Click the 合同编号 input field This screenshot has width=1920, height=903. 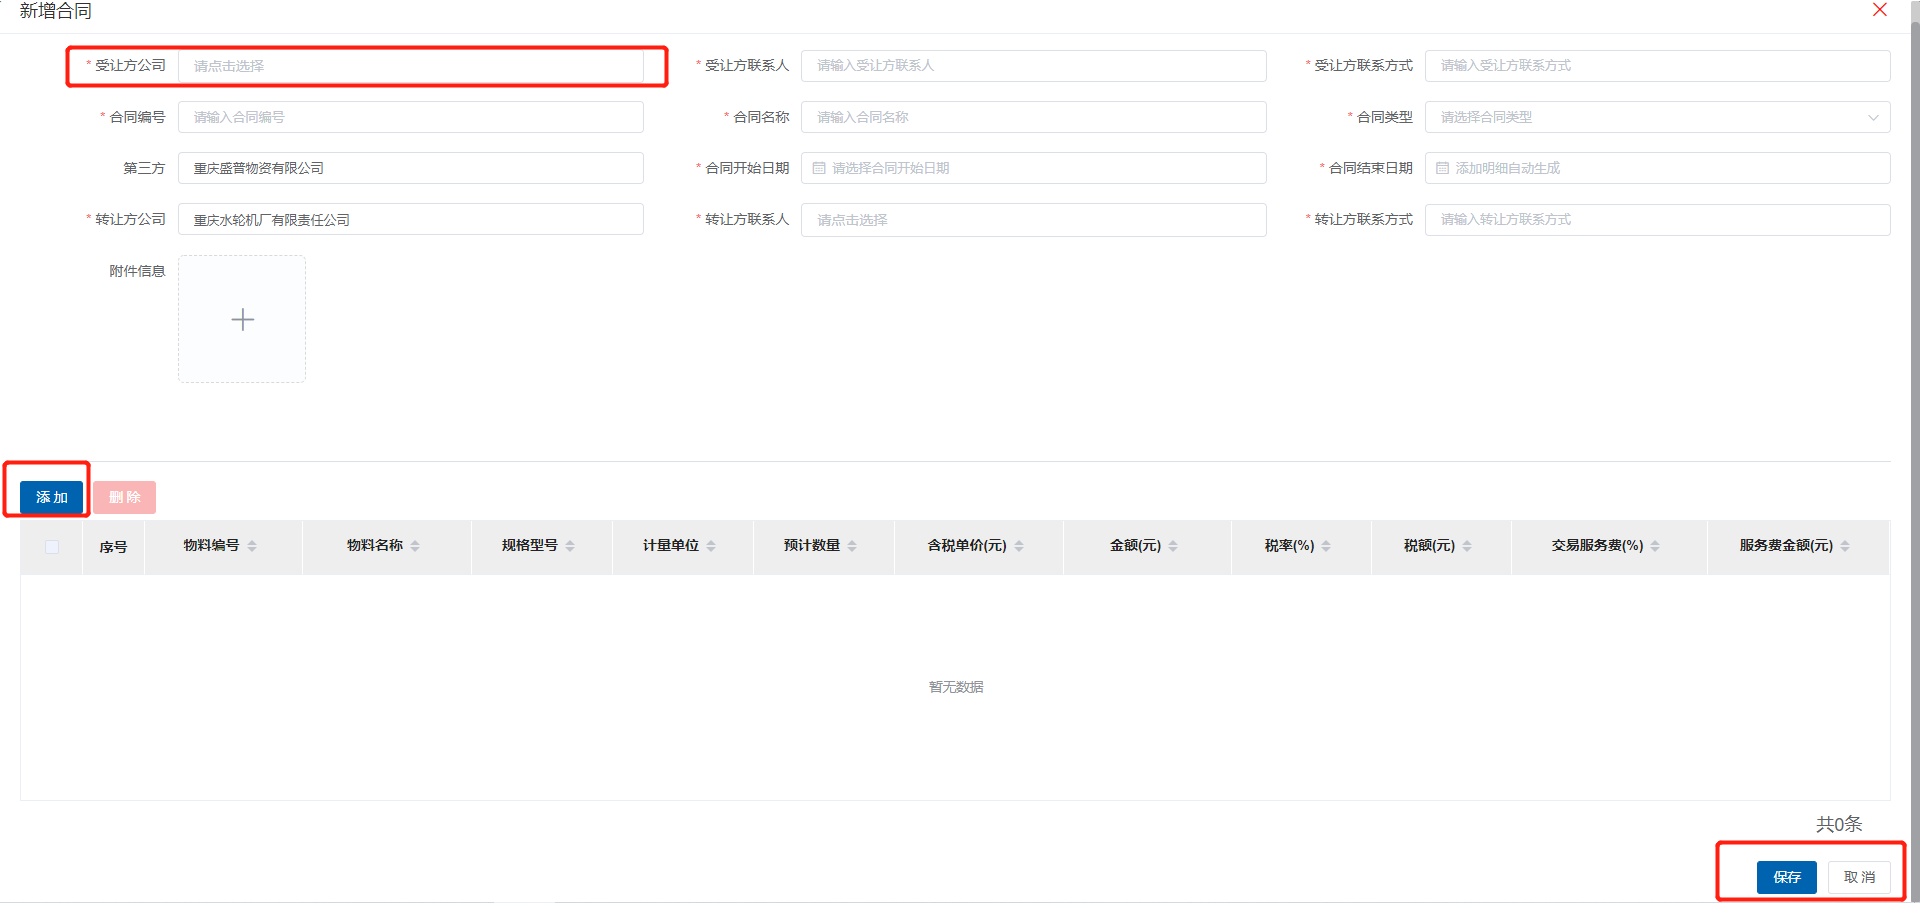pos(410,117)
